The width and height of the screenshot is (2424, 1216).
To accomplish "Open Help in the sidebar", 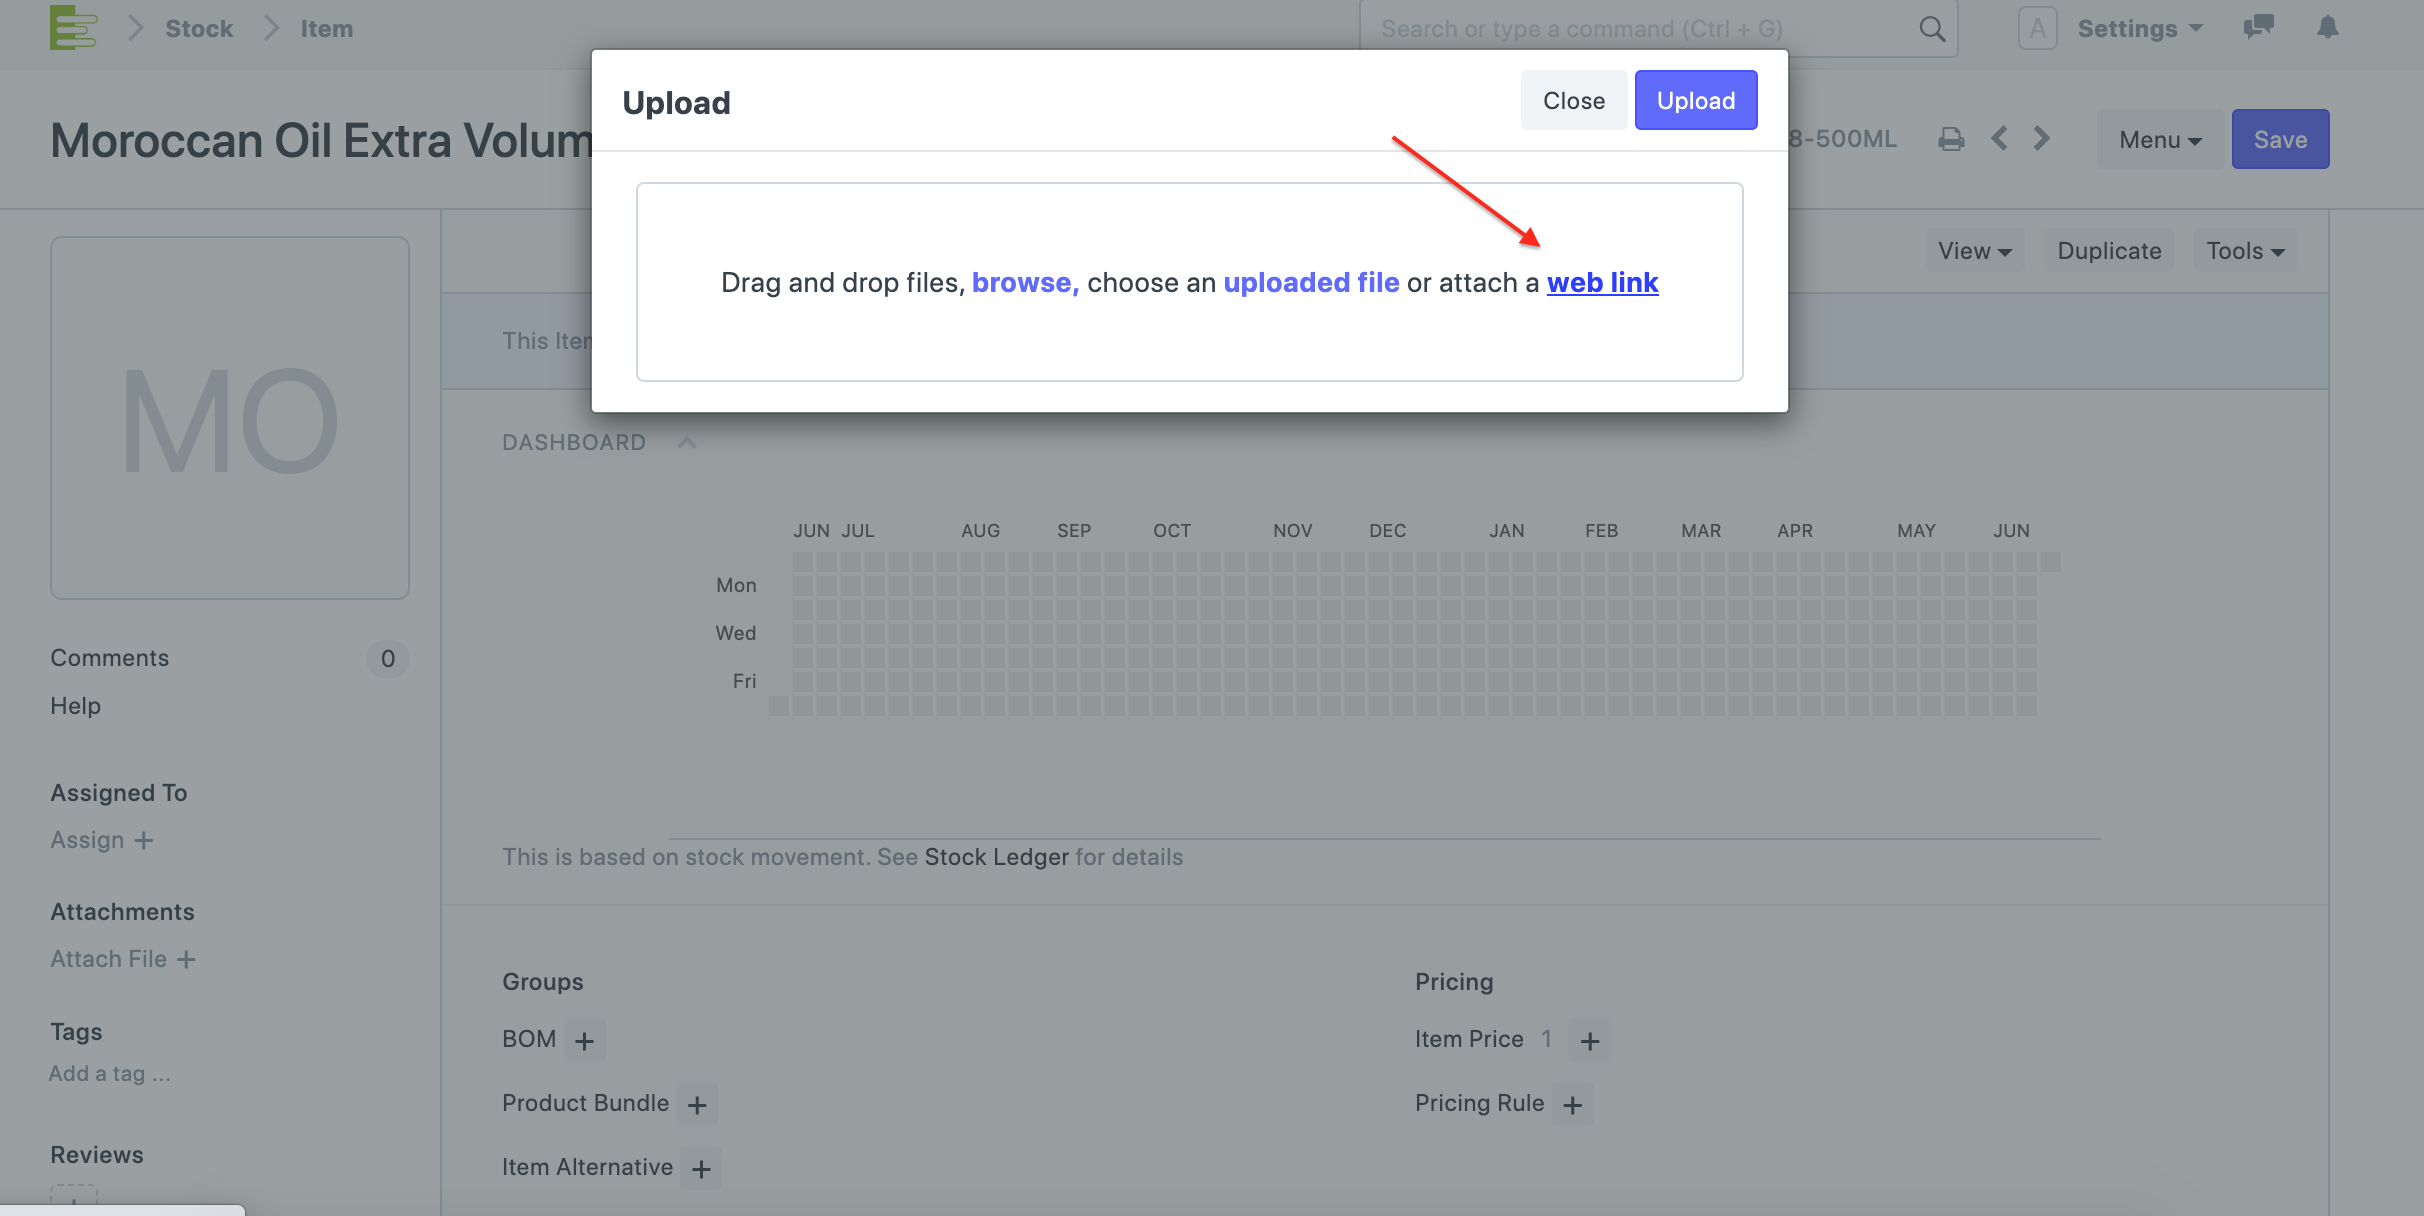I will tap(76, 706).
